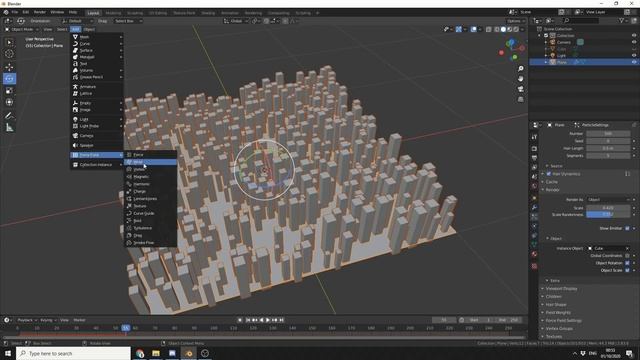Adjust the Scale Randomness slider
This screenshot has width=640, height=360.
tap(608, 214)
